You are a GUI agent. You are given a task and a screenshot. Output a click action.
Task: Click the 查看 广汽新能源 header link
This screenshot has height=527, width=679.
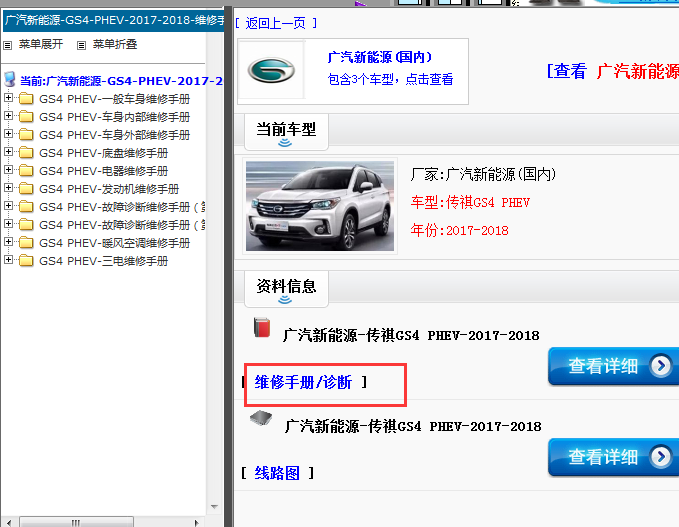(613, 71)
